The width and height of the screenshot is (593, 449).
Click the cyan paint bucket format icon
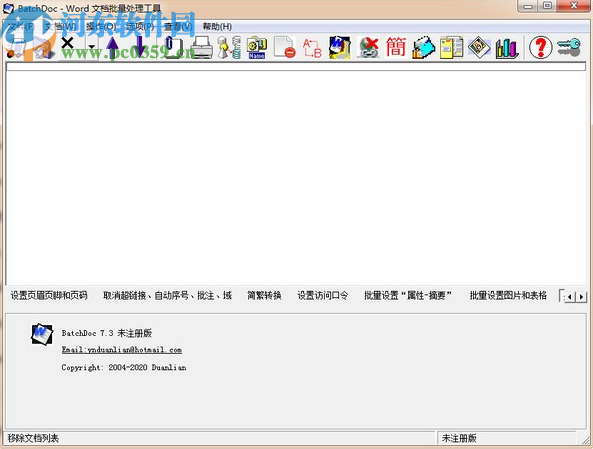423,47
